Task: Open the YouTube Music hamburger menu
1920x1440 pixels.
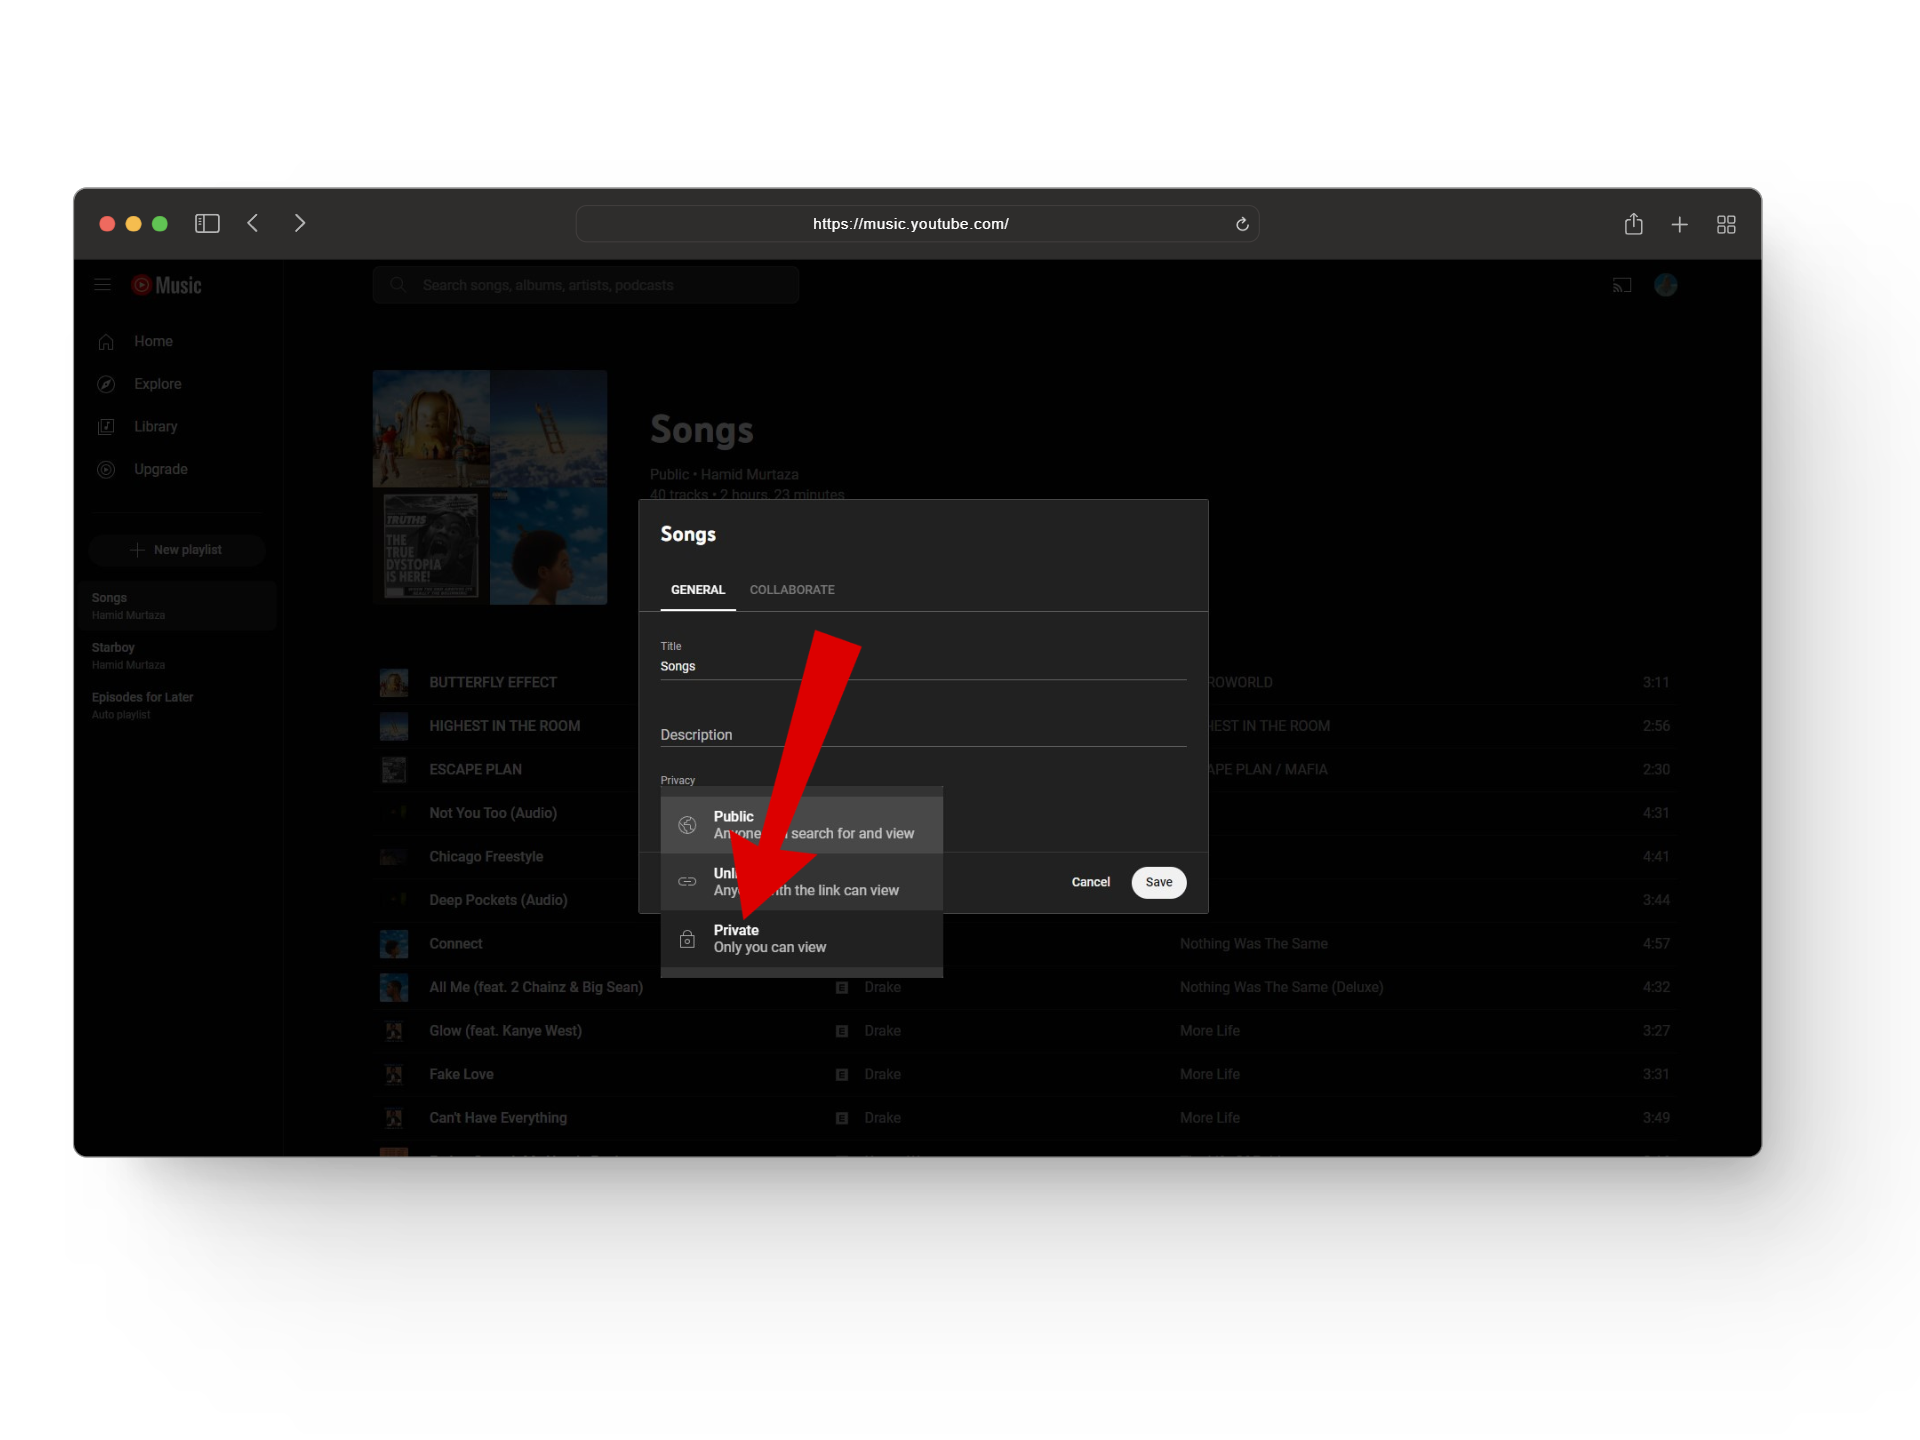Action: point(102,285)
